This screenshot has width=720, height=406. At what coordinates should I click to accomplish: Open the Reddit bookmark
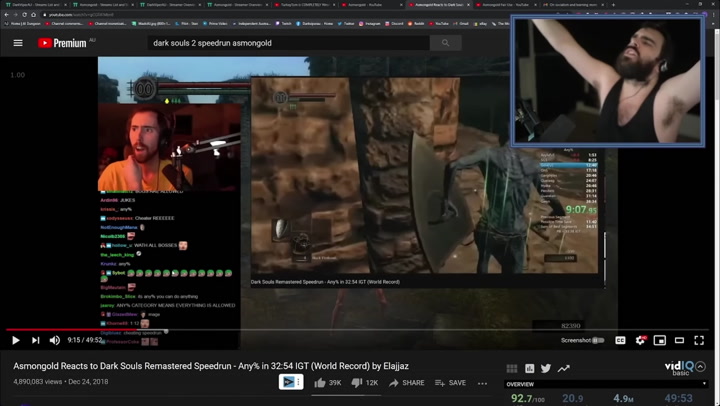point(418,23)
